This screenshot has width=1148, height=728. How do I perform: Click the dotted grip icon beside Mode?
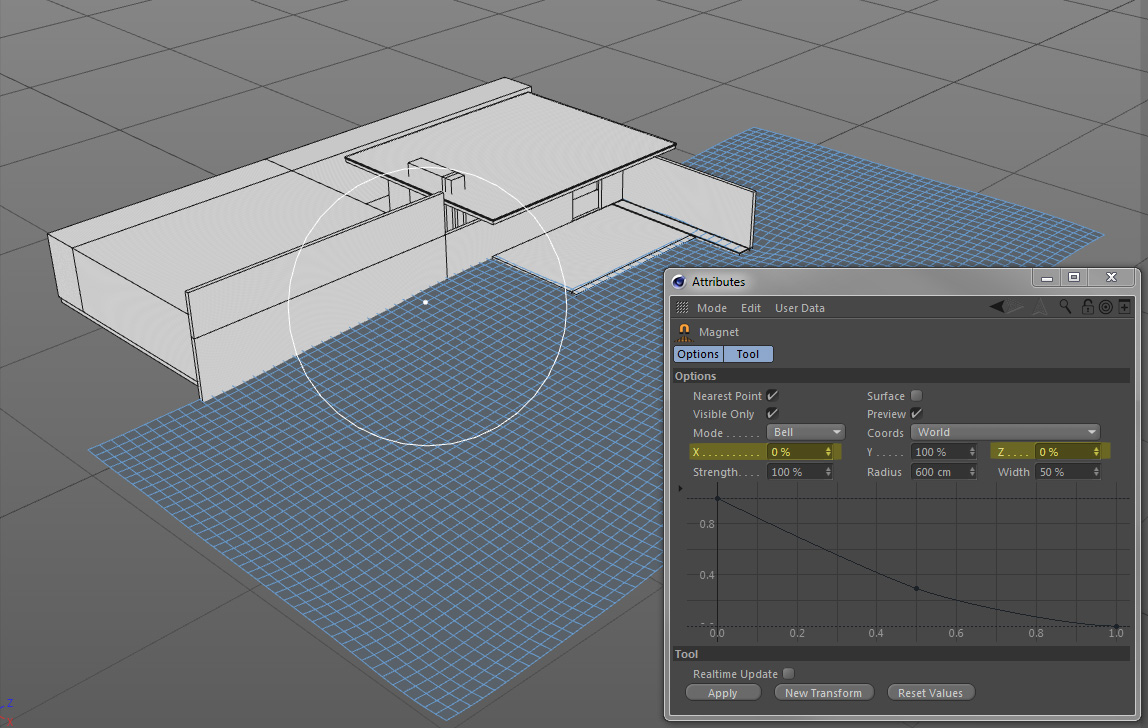point(682,308)
